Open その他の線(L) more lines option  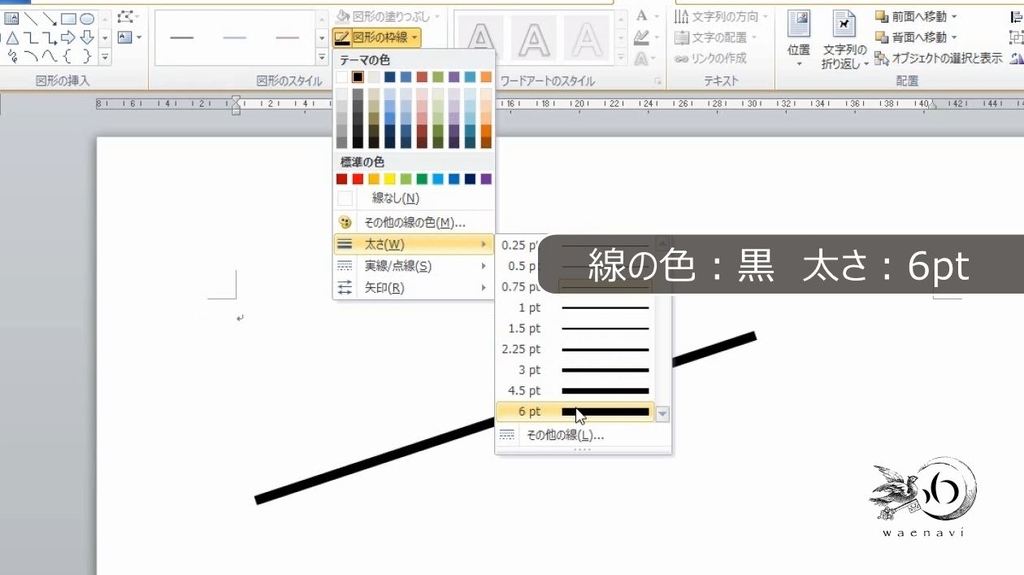(583, 435)
